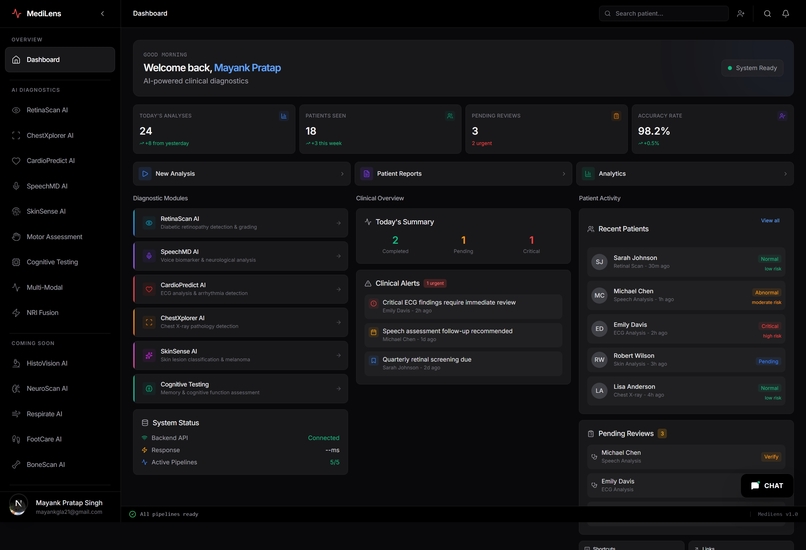This screenshot has height=550, width=806.
Task: Open Patient Reports
Action: click(x=463, y=174)
